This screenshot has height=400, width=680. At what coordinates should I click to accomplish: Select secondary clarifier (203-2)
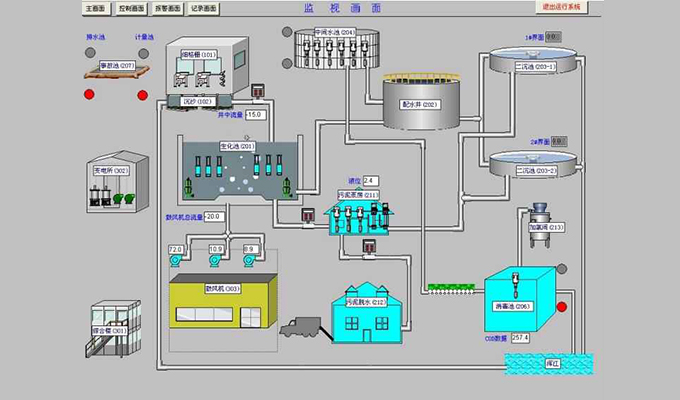[534, 164]
